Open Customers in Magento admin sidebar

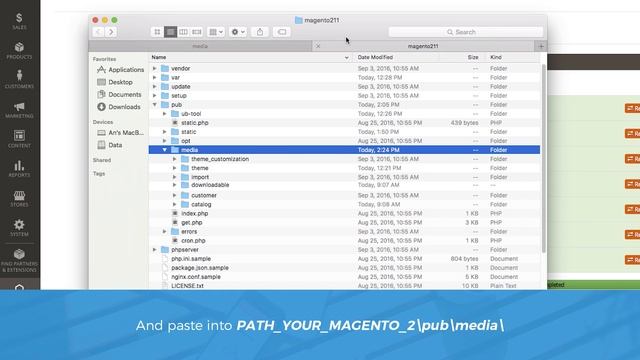tap(19, 80)
